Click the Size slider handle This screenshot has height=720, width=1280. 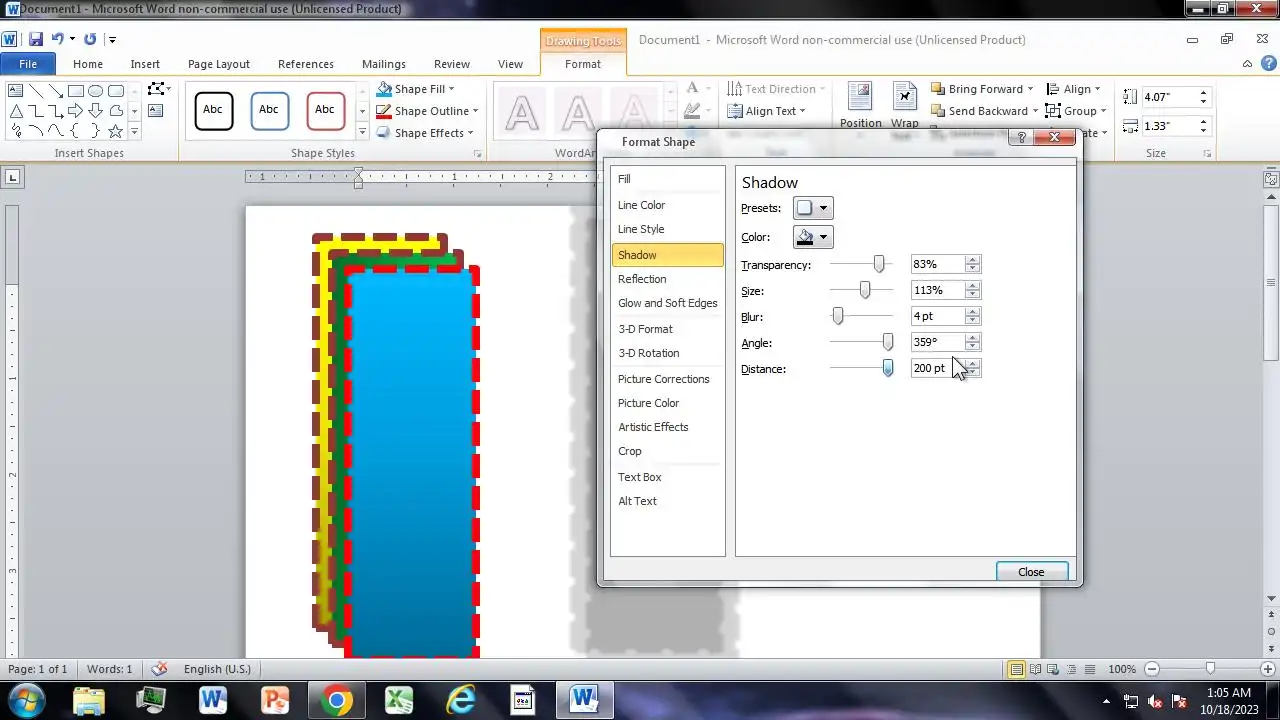pos(865,290)
